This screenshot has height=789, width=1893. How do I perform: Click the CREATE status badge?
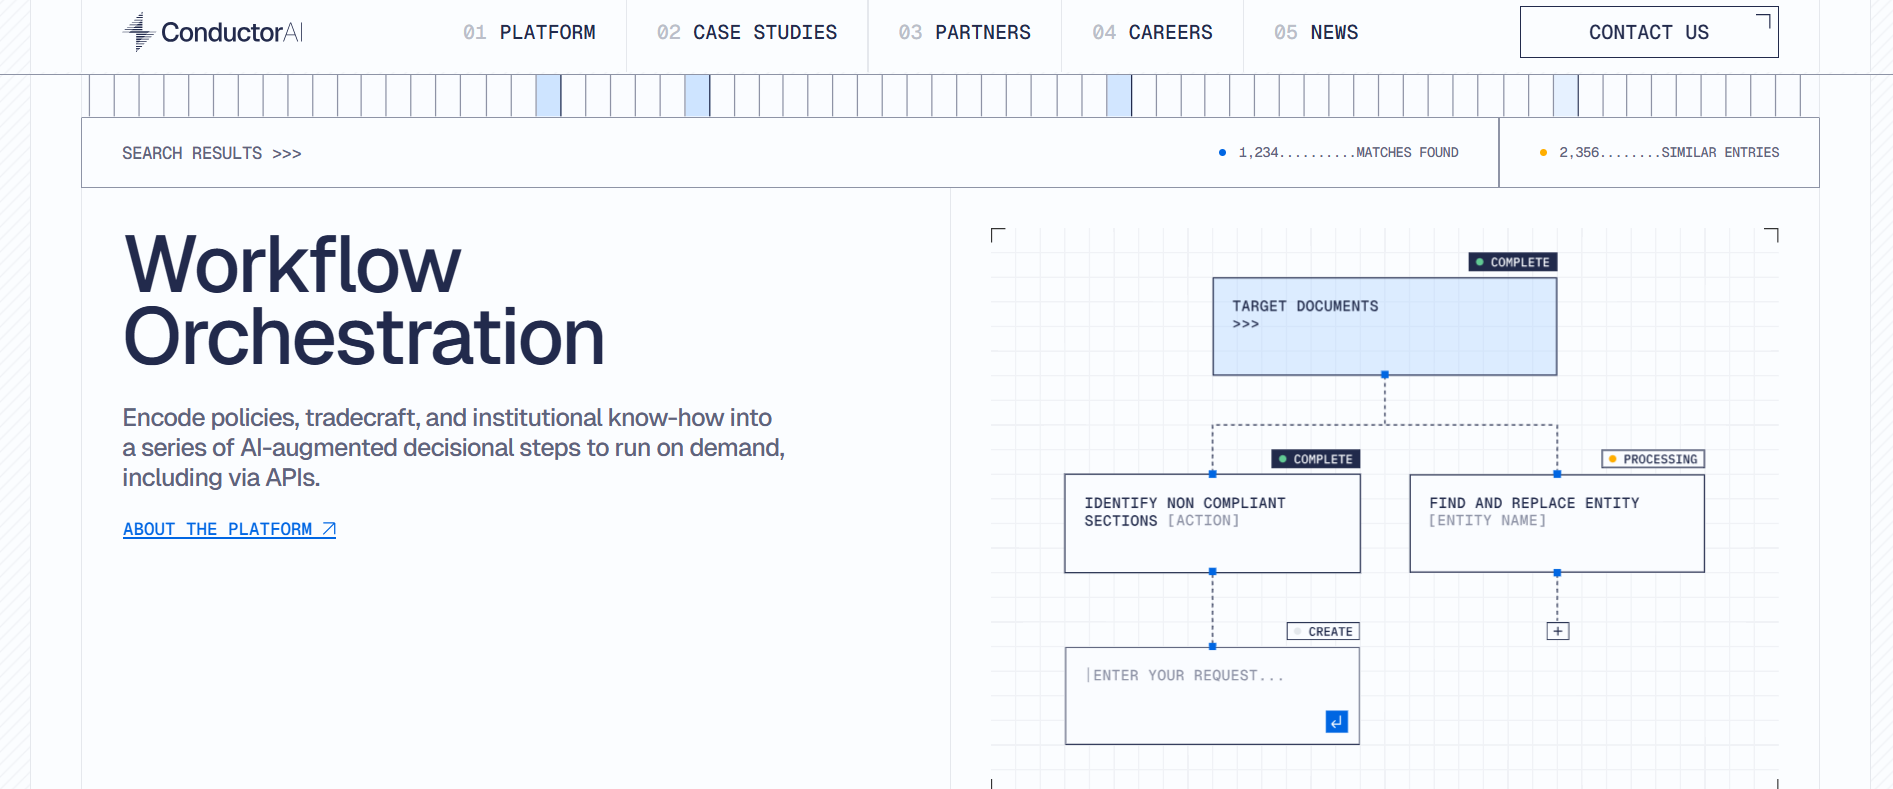[1323, 632]
